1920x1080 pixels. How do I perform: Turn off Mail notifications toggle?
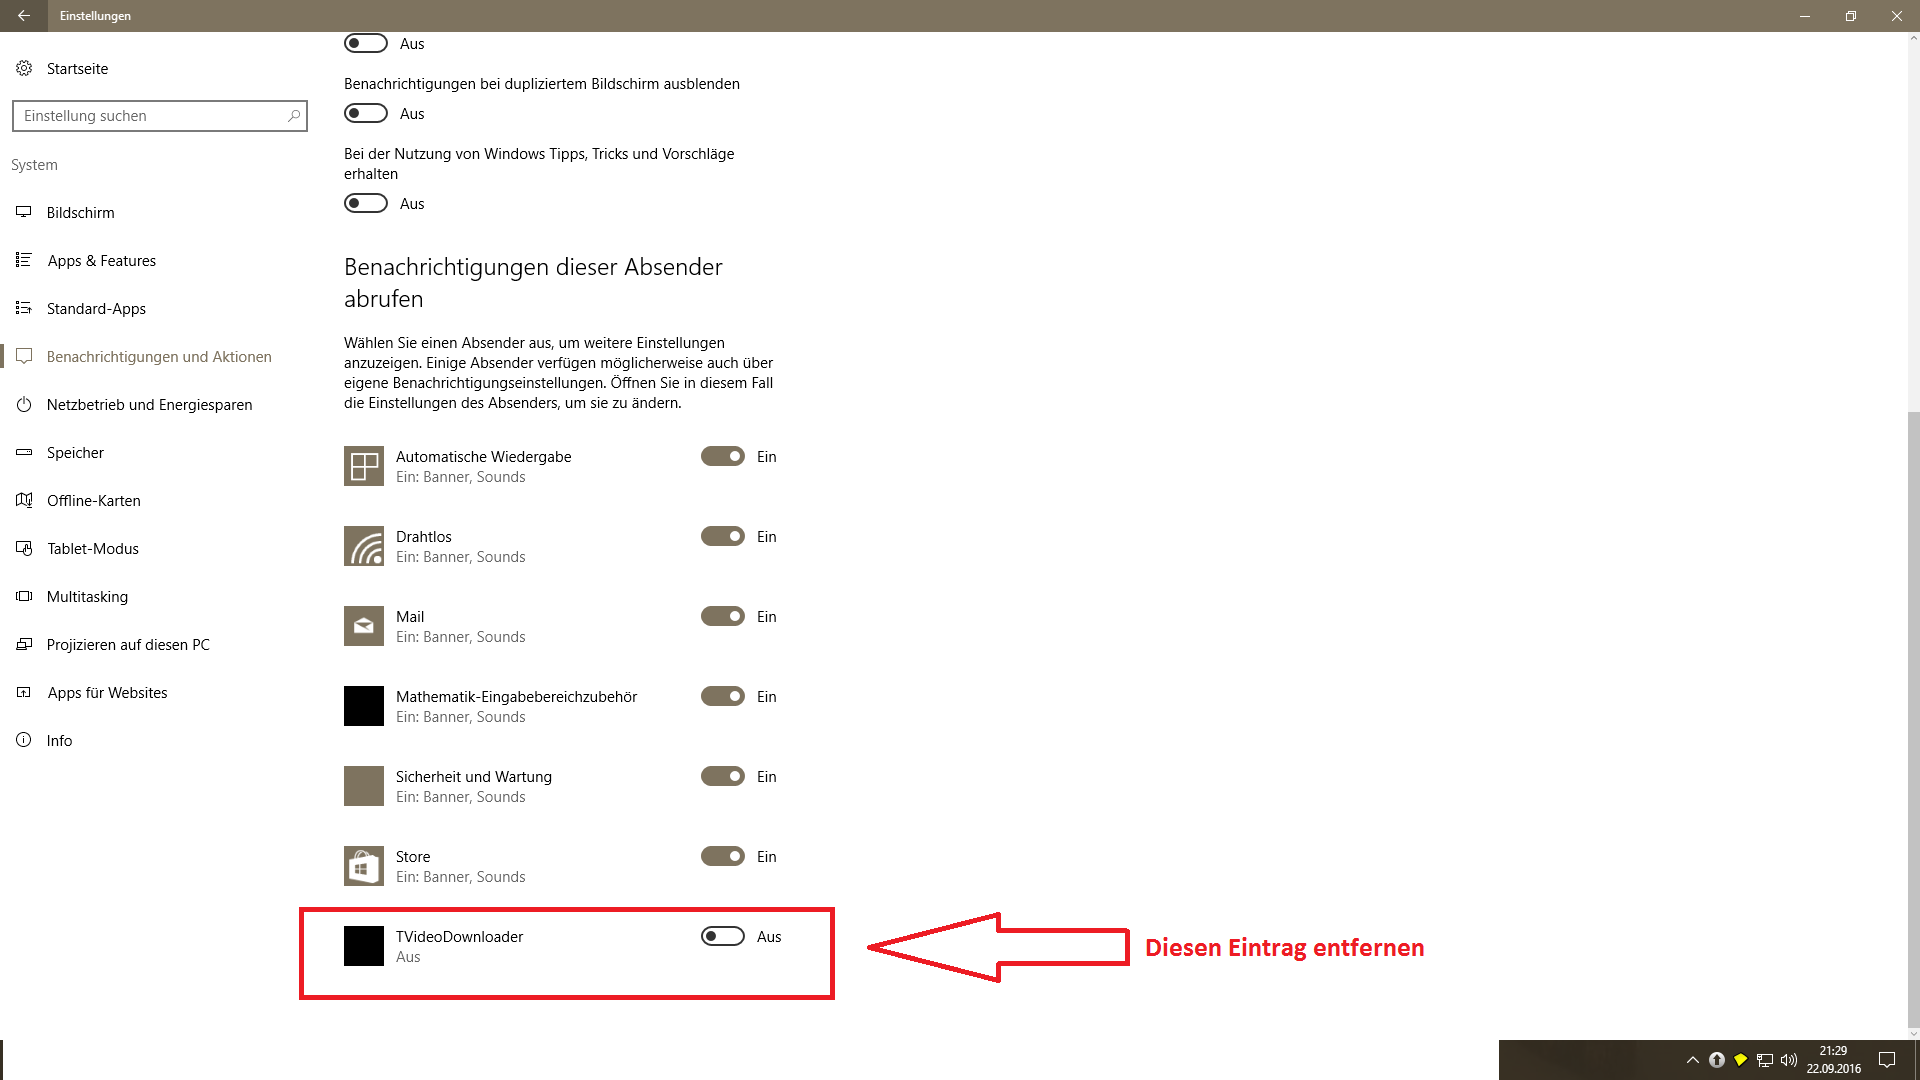pos(722,616)
